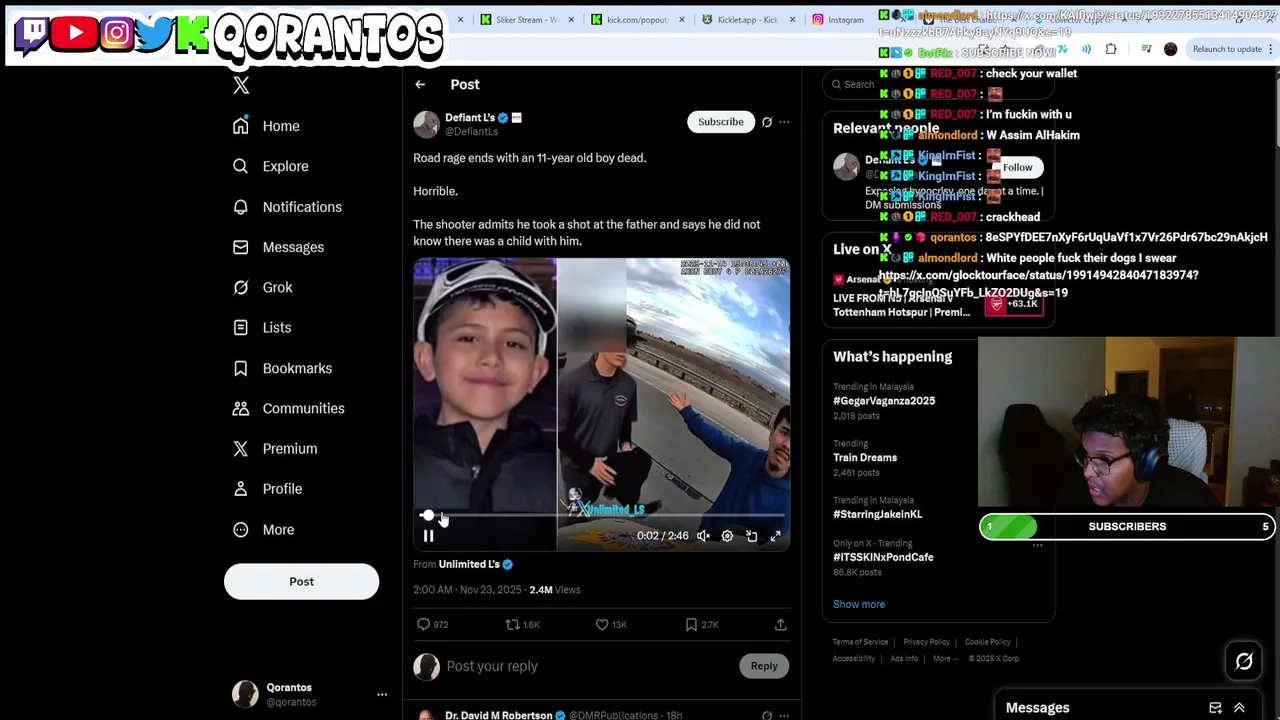The image size is (1280, 720).
Task: Show more trending topics
Action: point(859,604)
